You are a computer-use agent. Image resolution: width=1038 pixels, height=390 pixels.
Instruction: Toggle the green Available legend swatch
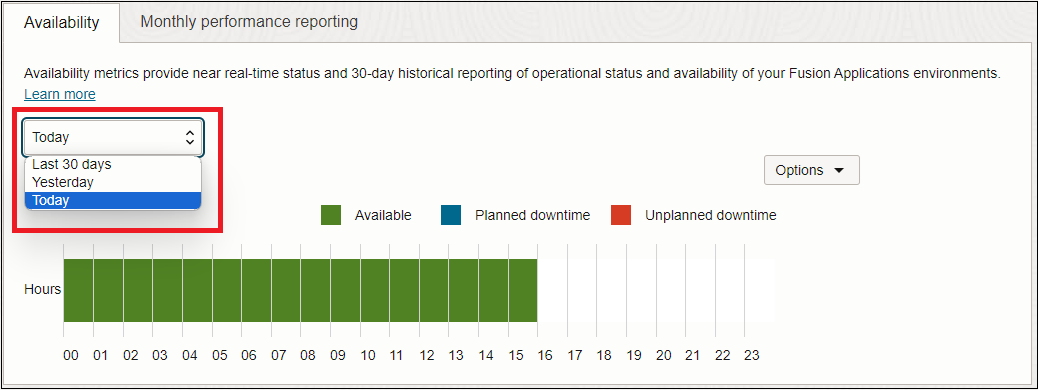click(x=331, y=215)
